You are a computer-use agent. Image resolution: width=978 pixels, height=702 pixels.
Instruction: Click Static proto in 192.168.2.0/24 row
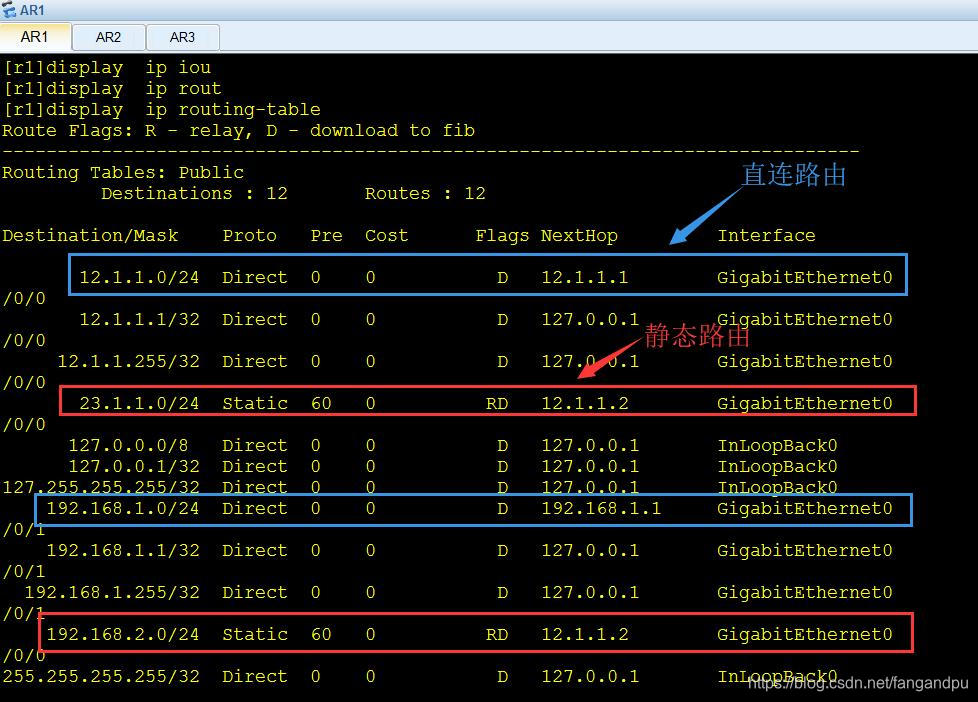(x=255, y=634)
